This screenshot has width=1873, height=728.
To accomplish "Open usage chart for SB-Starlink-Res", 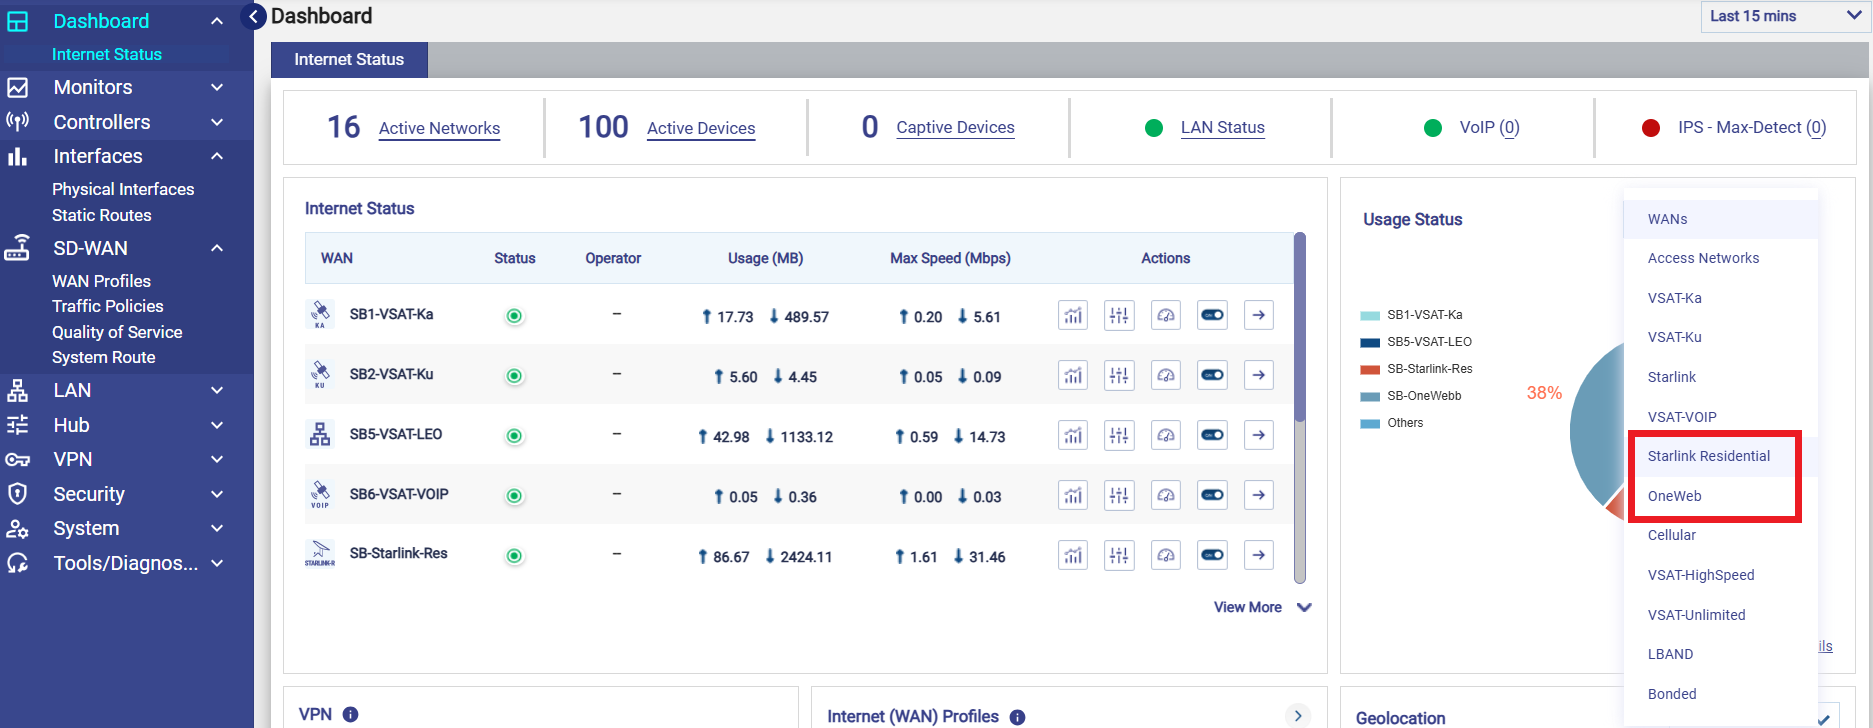I will click(1072, 555).
